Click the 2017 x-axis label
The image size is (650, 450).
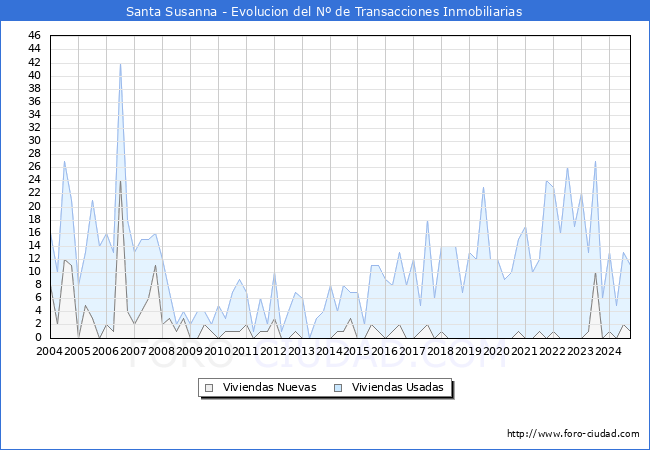[412, 351]
